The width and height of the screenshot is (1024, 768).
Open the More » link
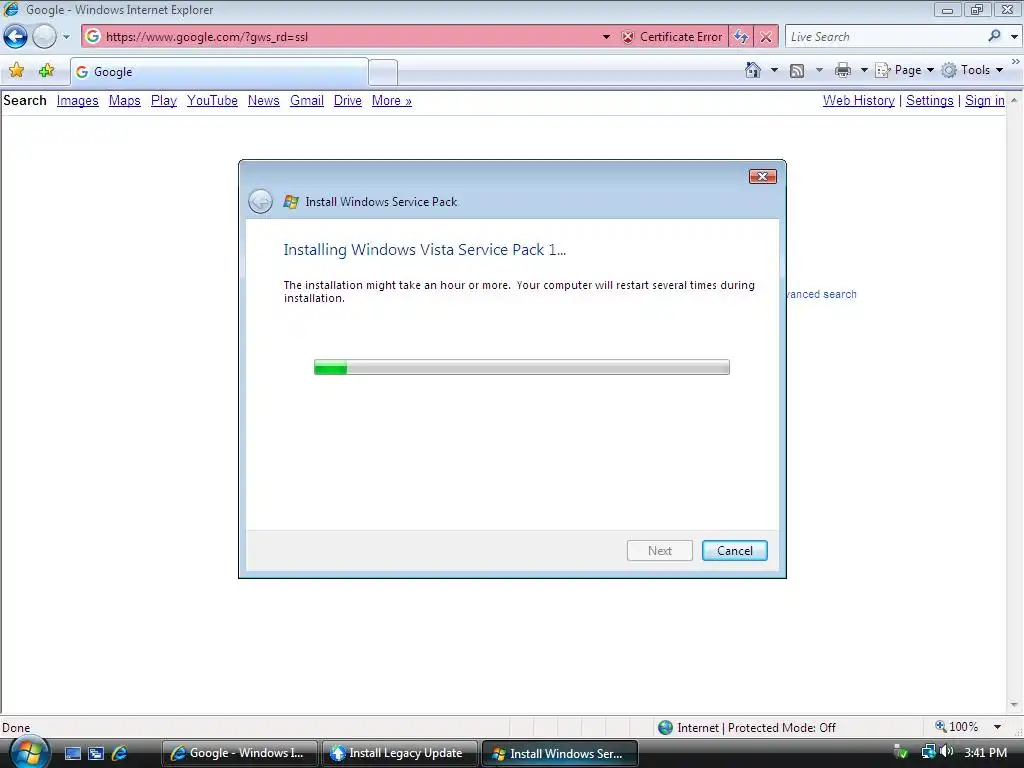pyautogui.click(x=392, y=101)
